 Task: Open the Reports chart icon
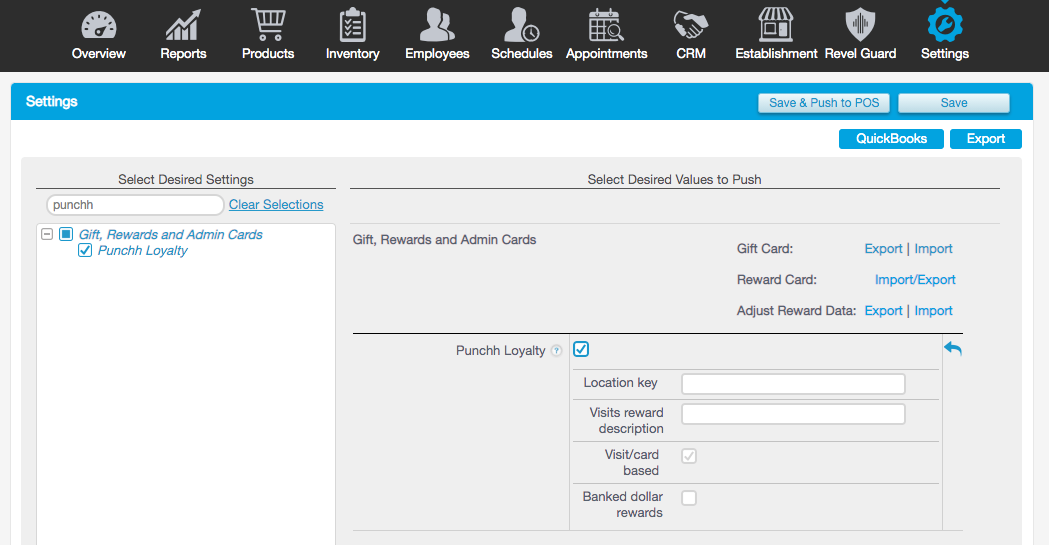coord(184,25)
